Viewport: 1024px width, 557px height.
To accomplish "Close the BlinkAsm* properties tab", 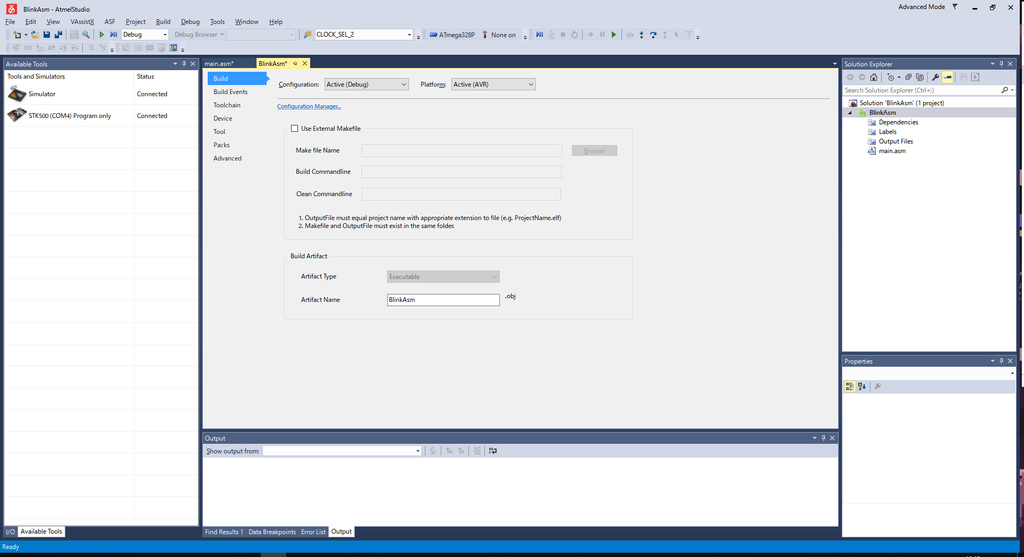I will click(x=305, y=63).
